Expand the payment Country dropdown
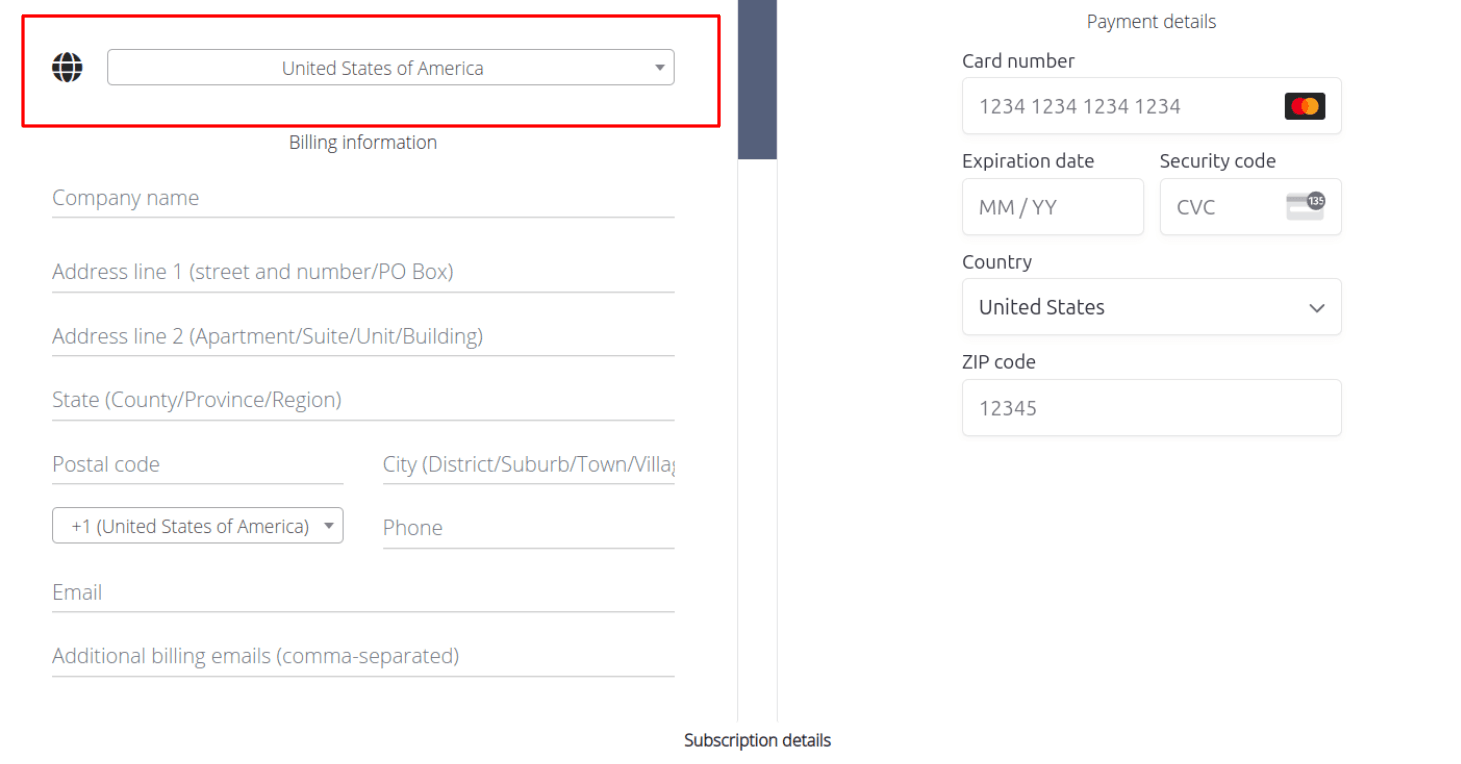The image size is (1461, 764). pos(1151,307)
